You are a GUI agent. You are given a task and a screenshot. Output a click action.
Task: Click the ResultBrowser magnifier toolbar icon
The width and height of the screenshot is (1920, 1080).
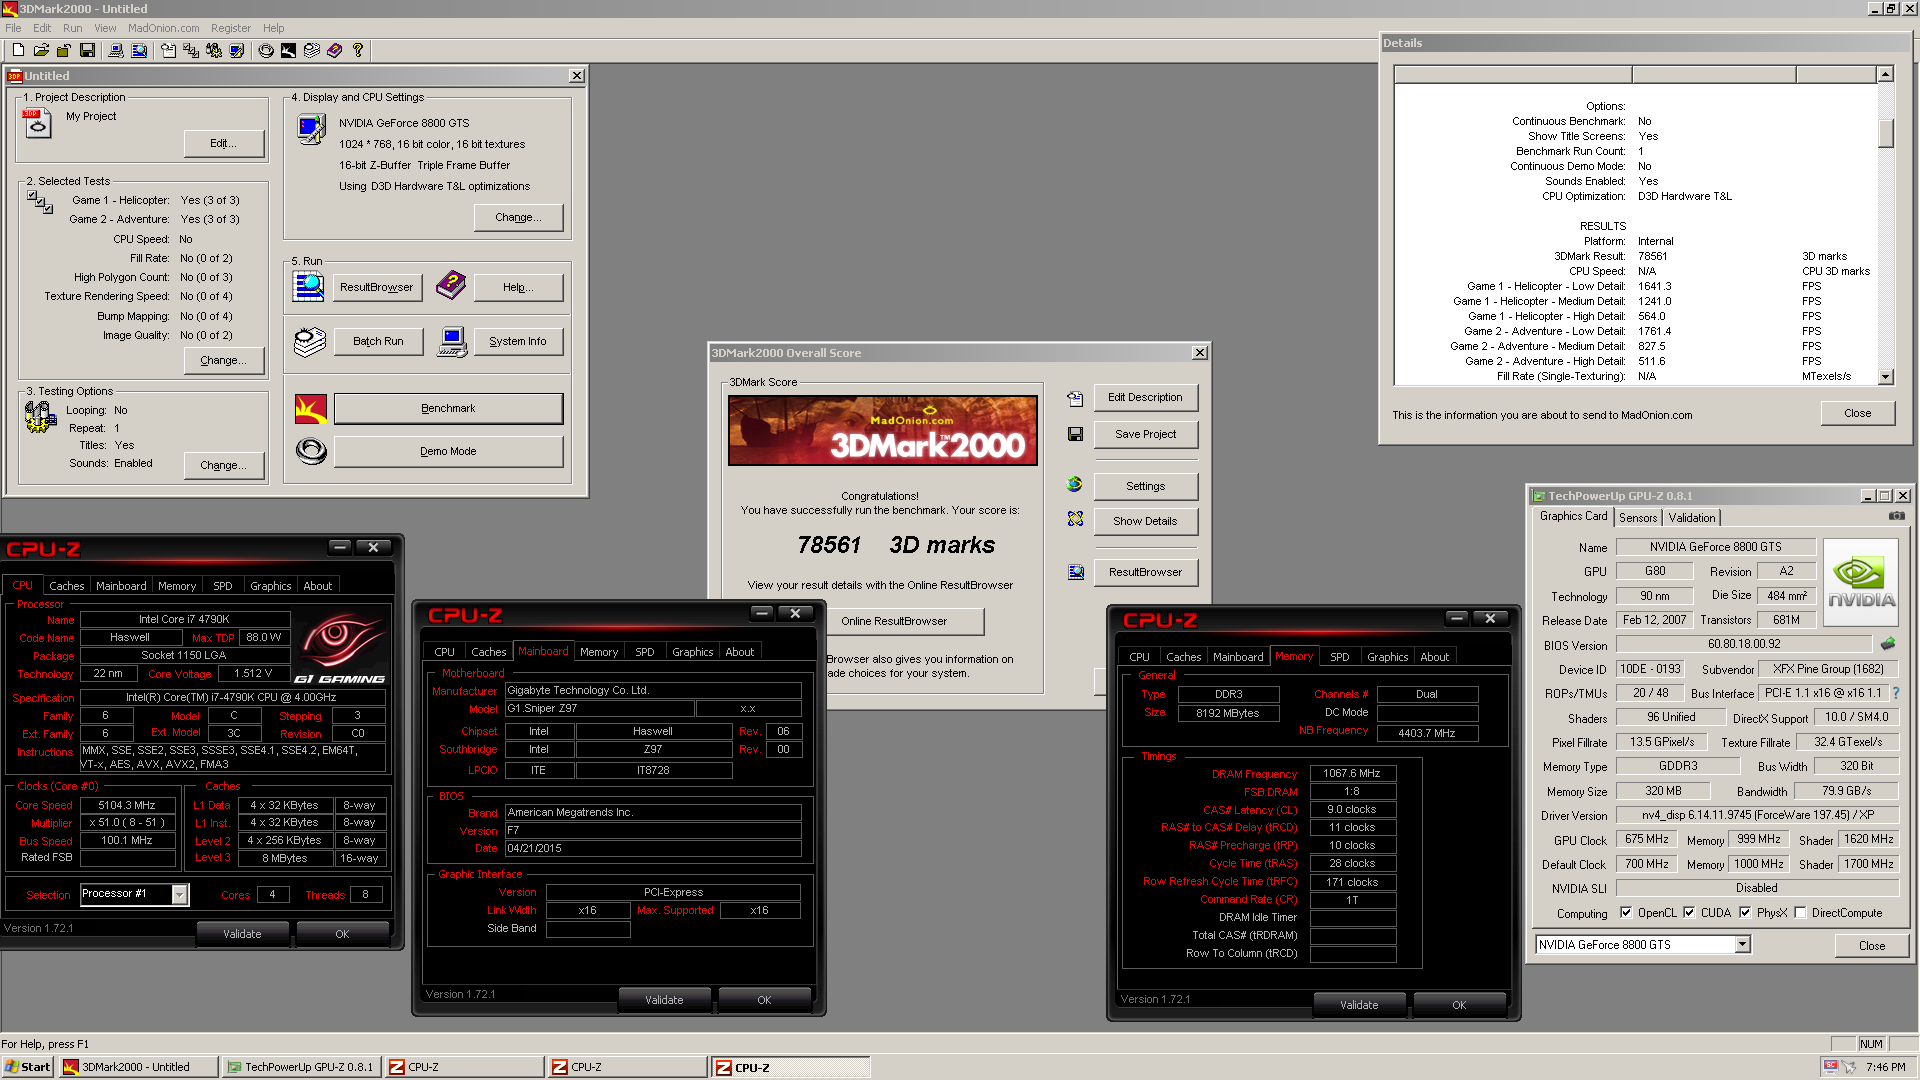(138, 50)
